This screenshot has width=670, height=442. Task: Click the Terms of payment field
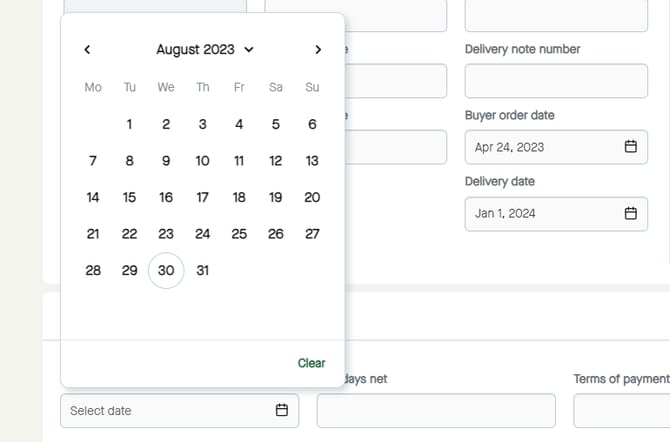tap(620, 410)
